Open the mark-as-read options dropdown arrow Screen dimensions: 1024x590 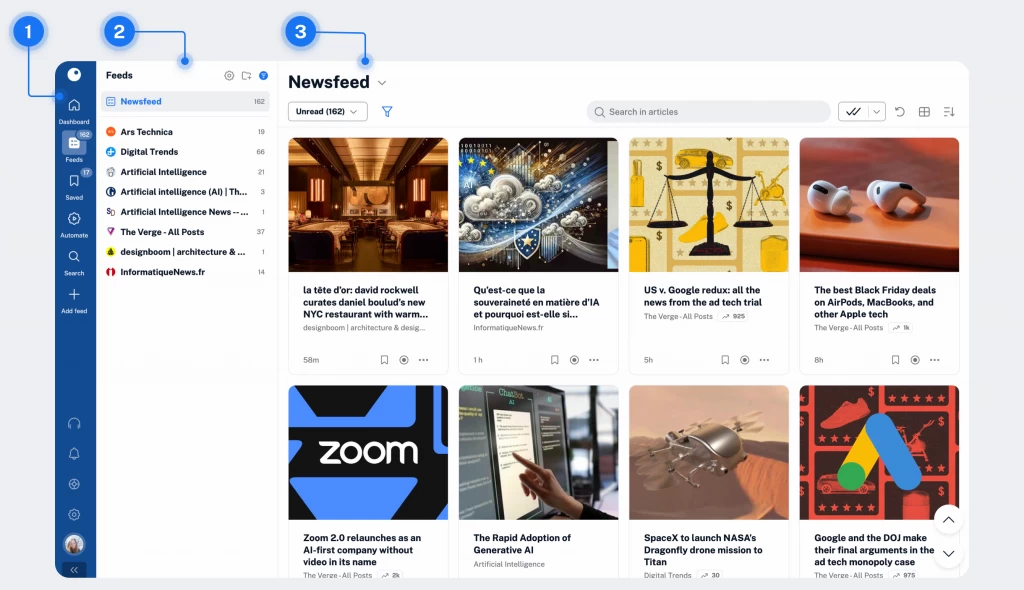878,111
